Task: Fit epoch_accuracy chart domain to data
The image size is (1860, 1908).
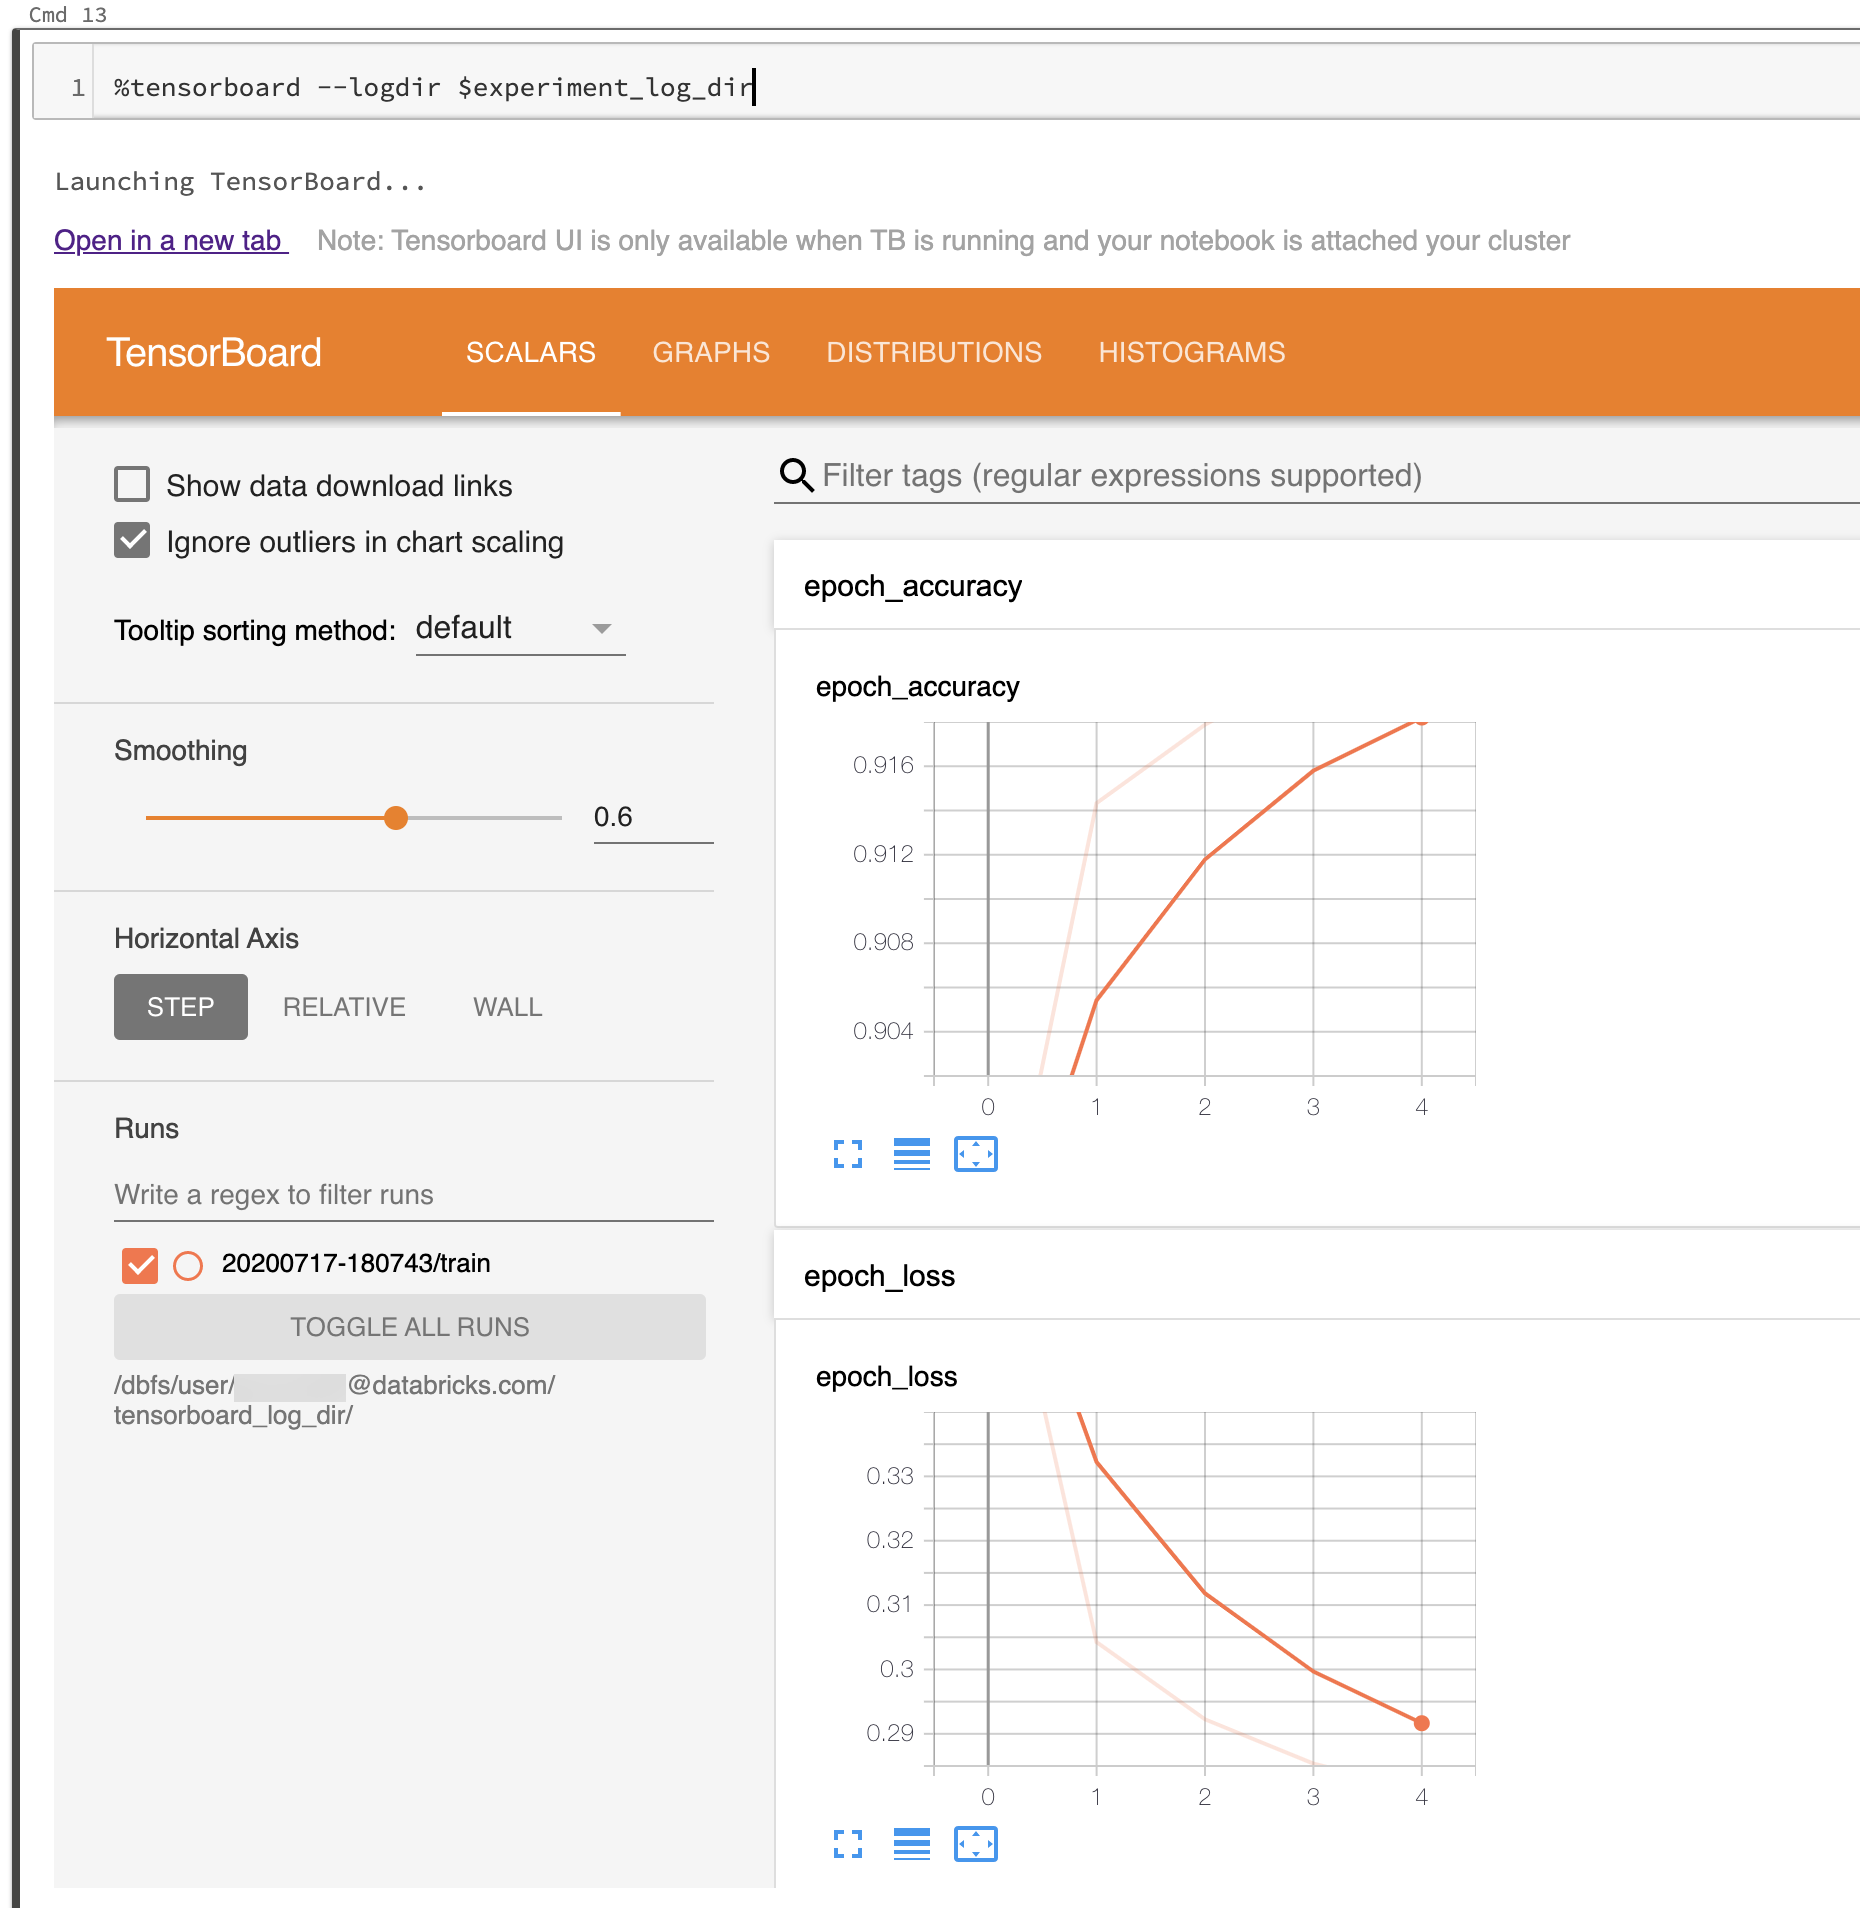Action: (976, 1153)
